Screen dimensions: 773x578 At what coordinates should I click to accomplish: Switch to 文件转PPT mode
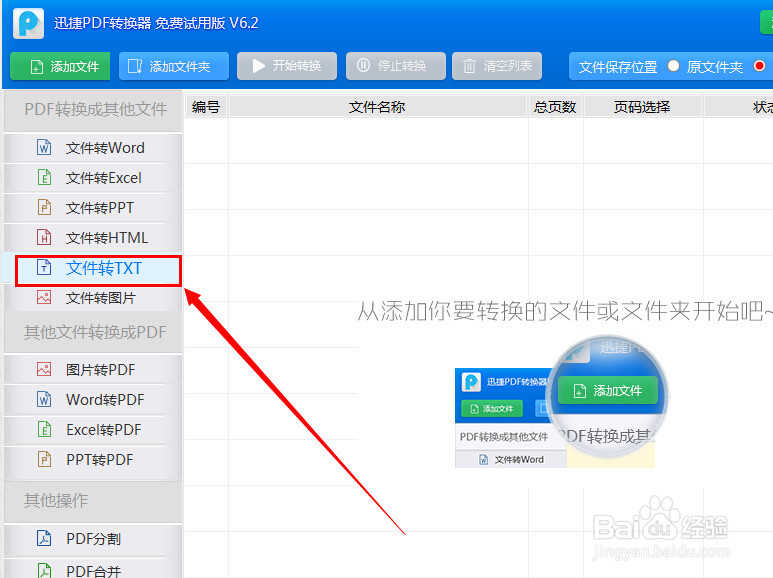pos(93,208)
